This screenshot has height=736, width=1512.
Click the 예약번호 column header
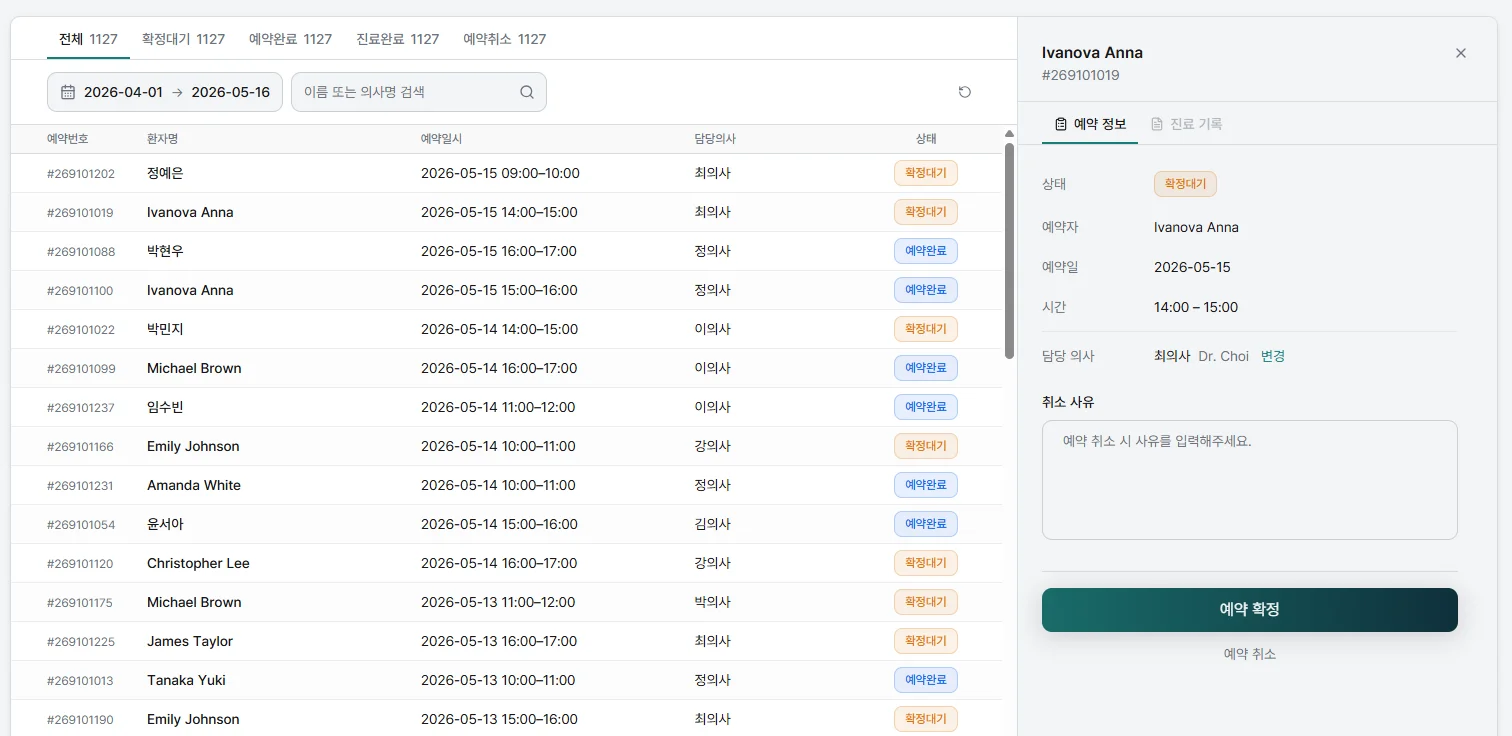tap(68, 139)
